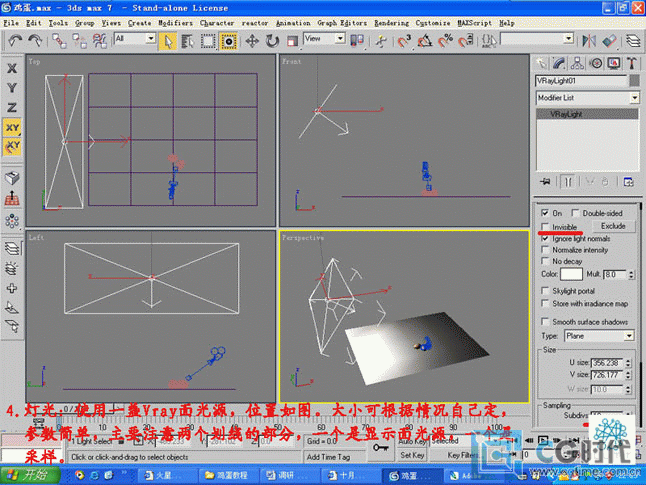The height and width of the screenshot is (485, 646).
Task: Pick the Select and Rotate tool
Action: tap(272, 41)
